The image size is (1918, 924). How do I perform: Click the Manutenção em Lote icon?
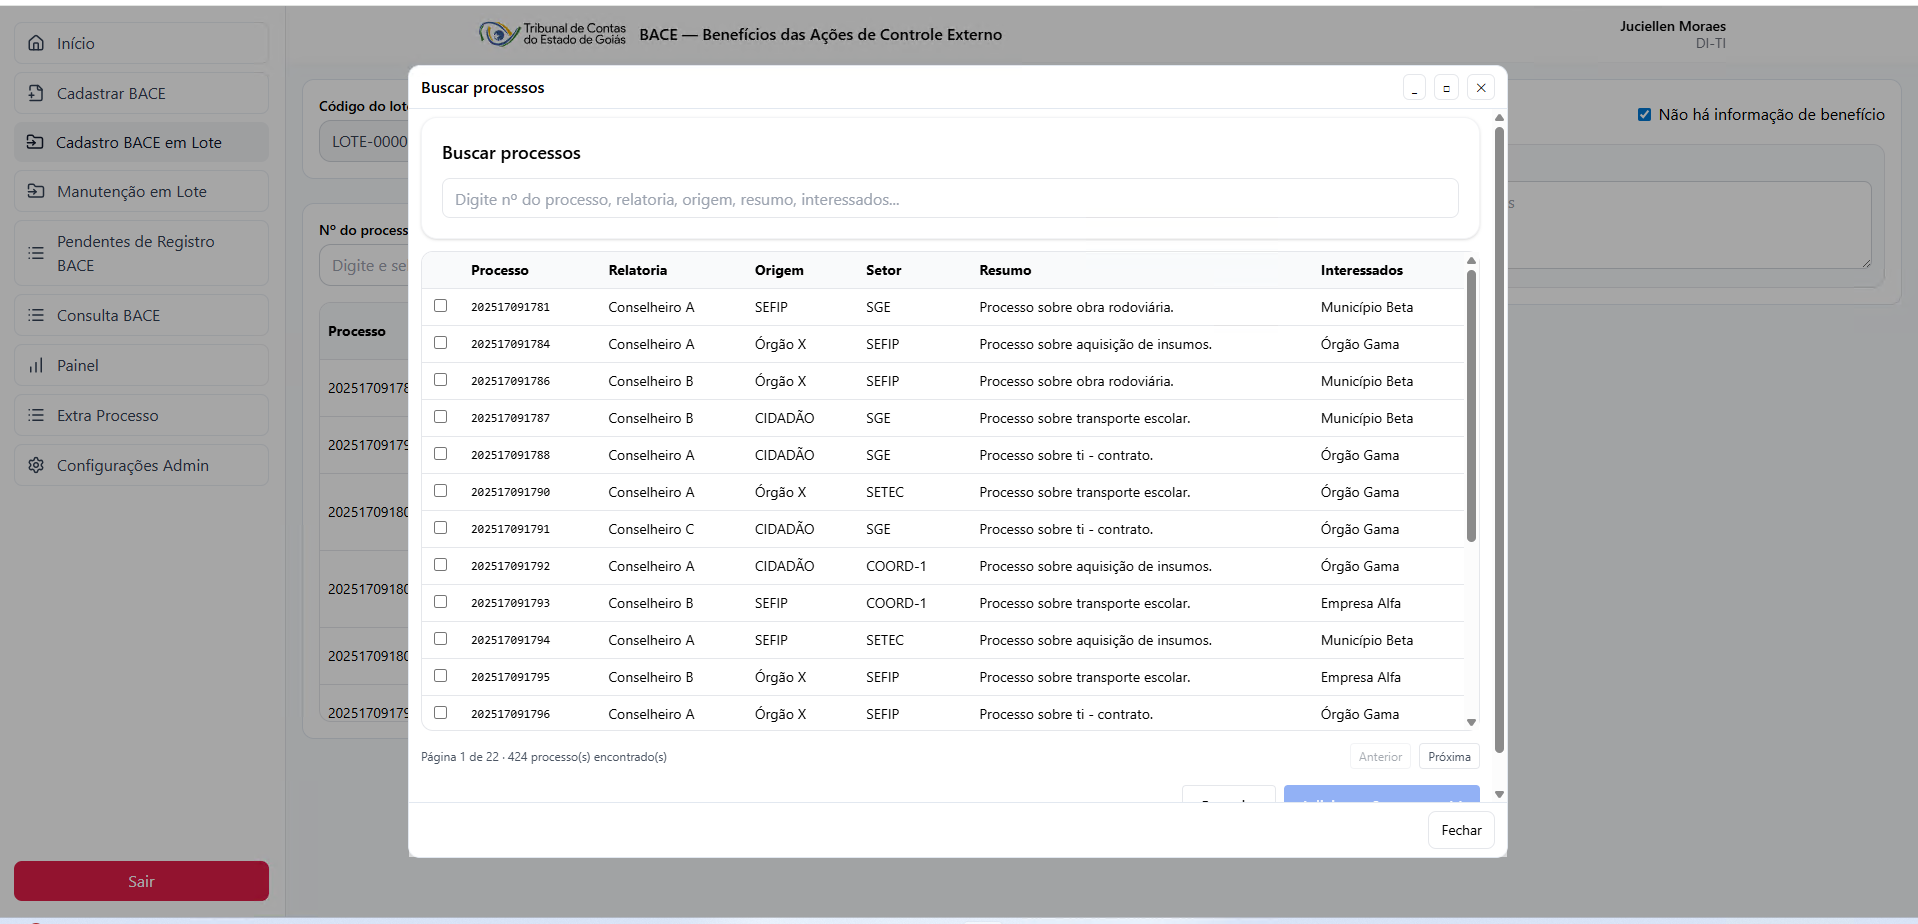pyautogui.click(x=36, y=191)
